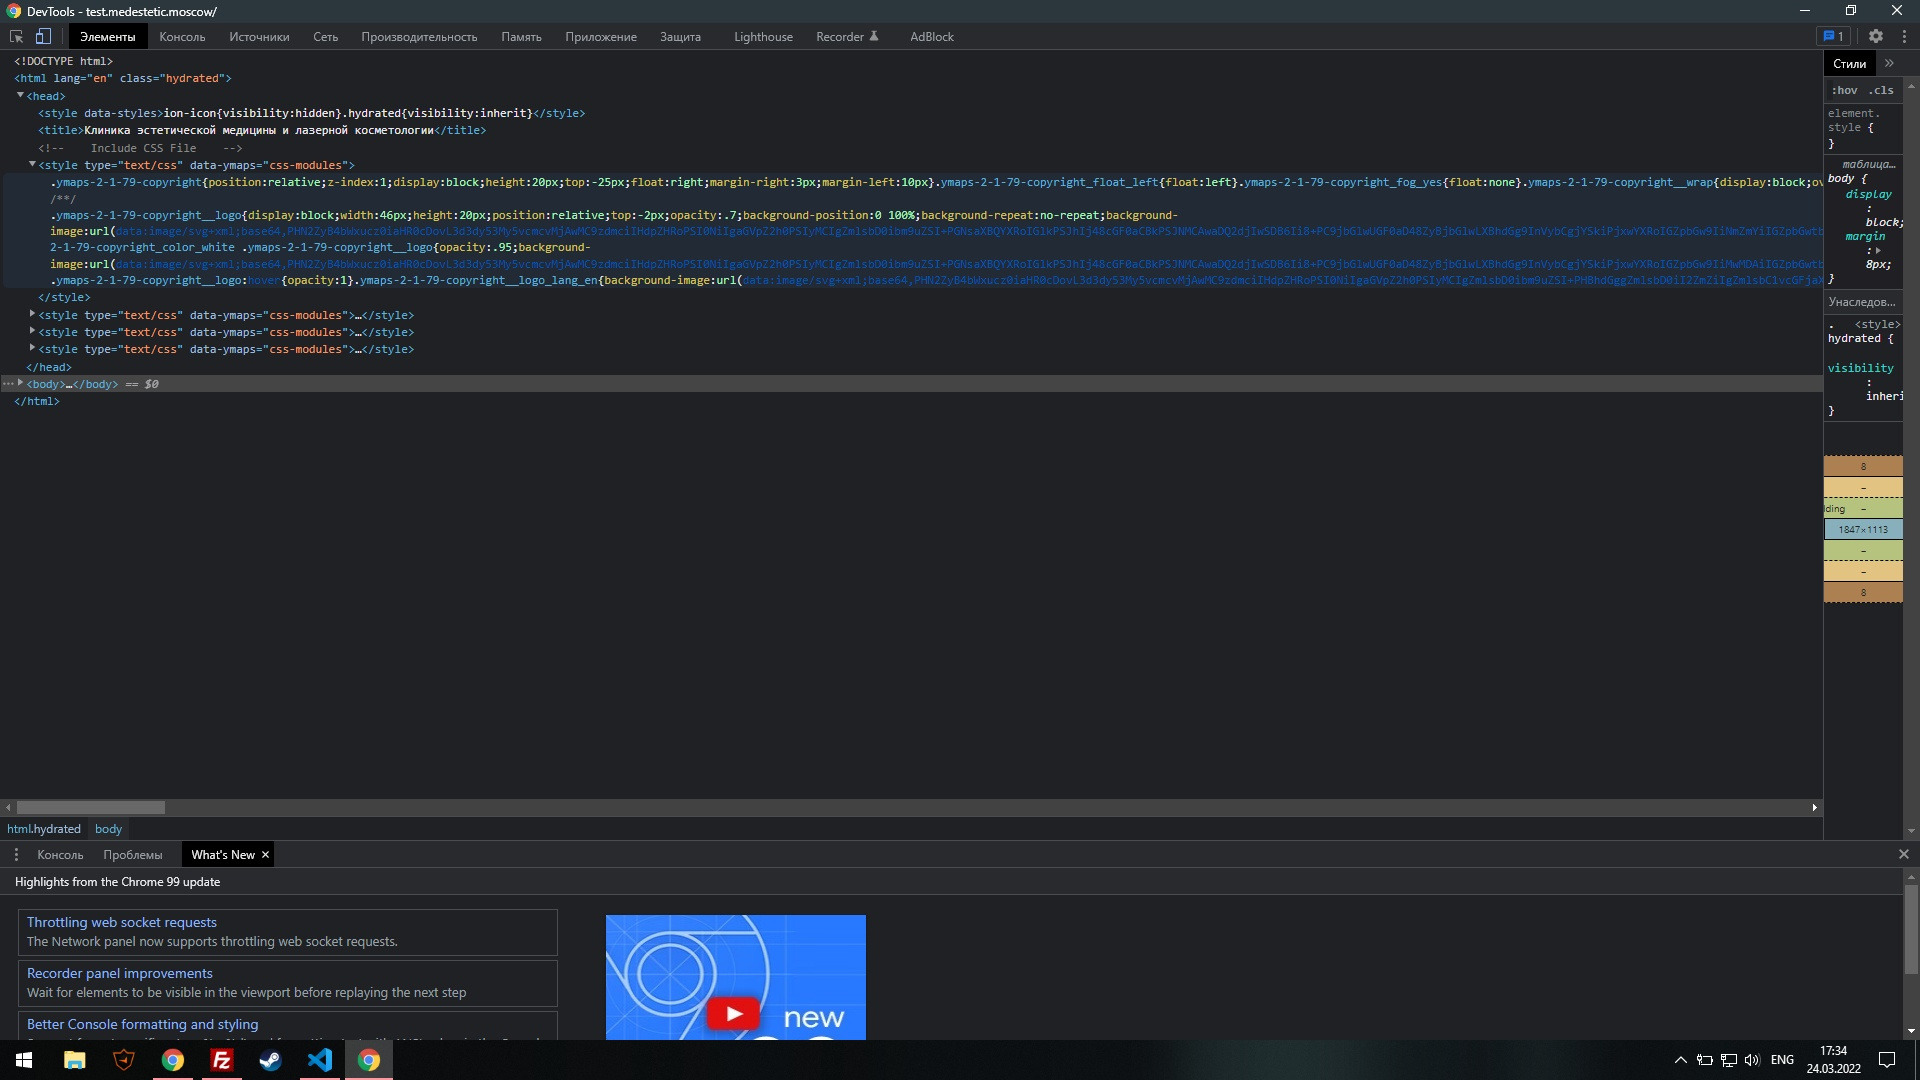Viewport: 1920px width, 1080px height.
Task: Select the data-styles style row
Action: click(x=311, y=113)
